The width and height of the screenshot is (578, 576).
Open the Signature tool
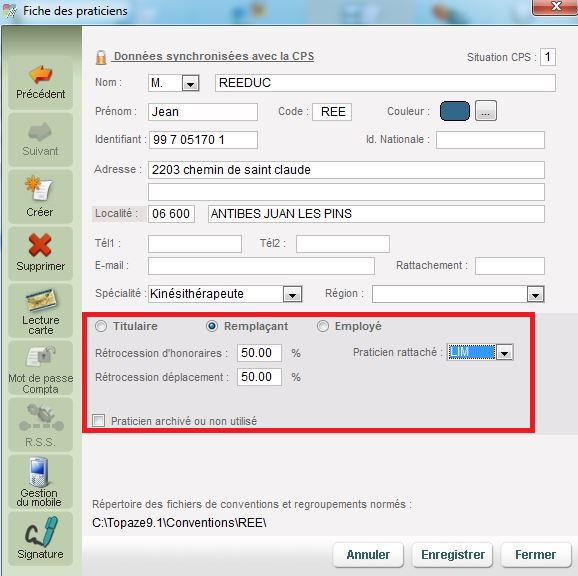41,539
